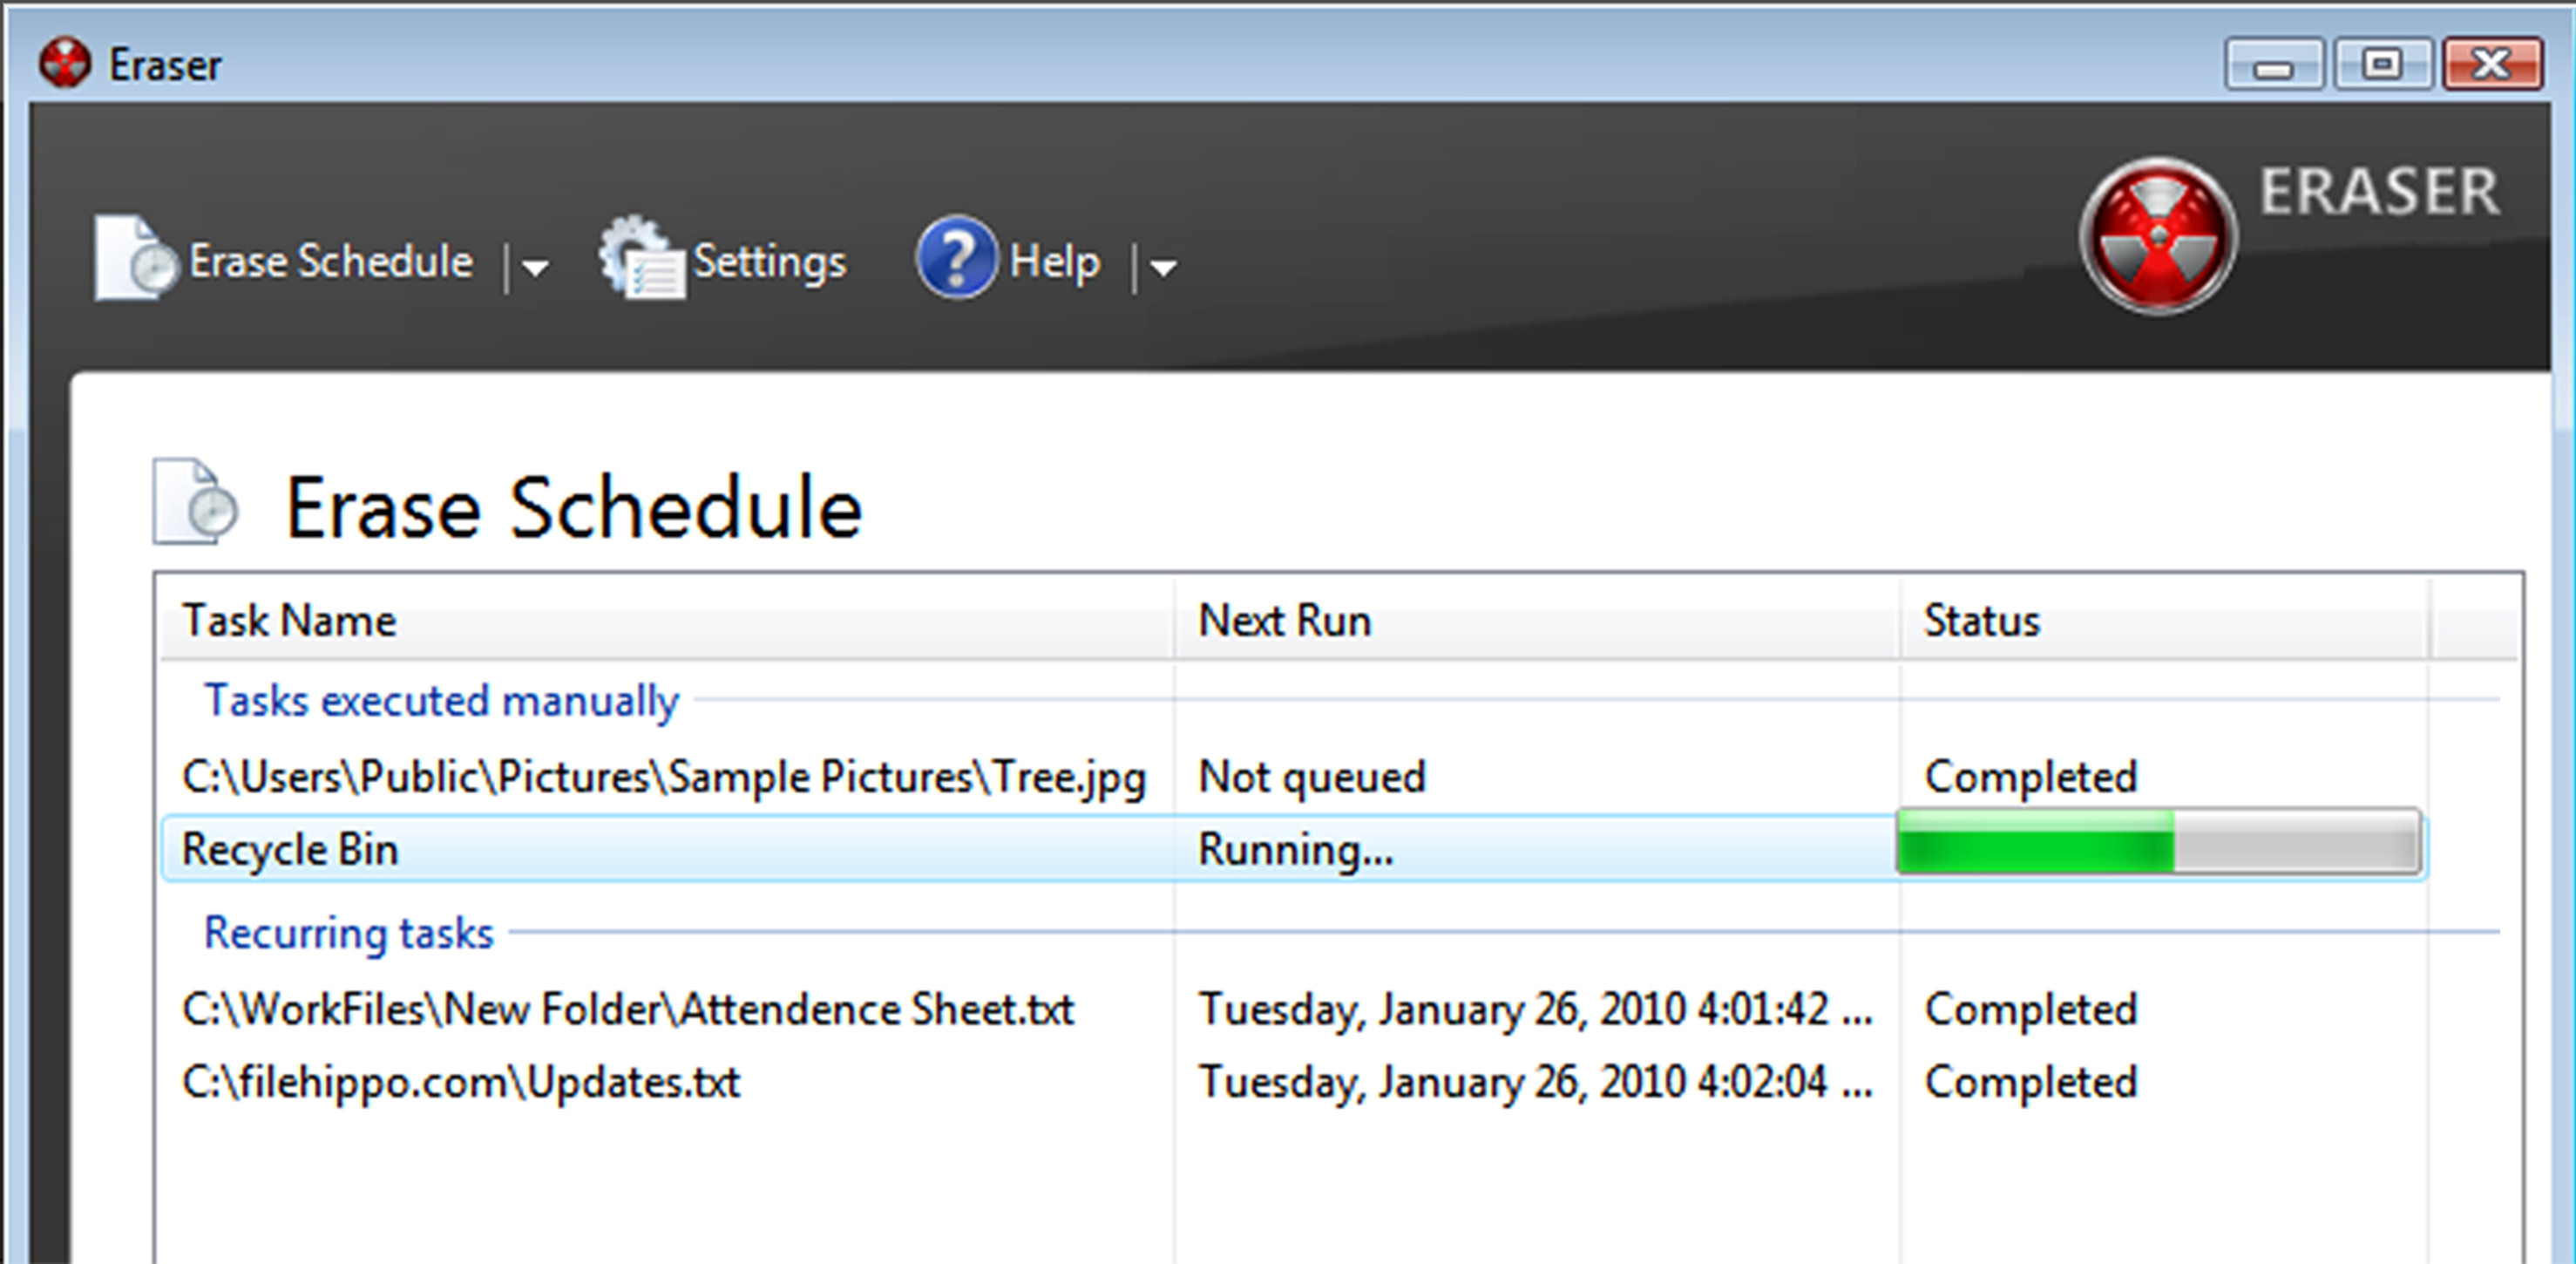
Task: Expand the Erase Schedule dropdown arrow
Action: 536,267
